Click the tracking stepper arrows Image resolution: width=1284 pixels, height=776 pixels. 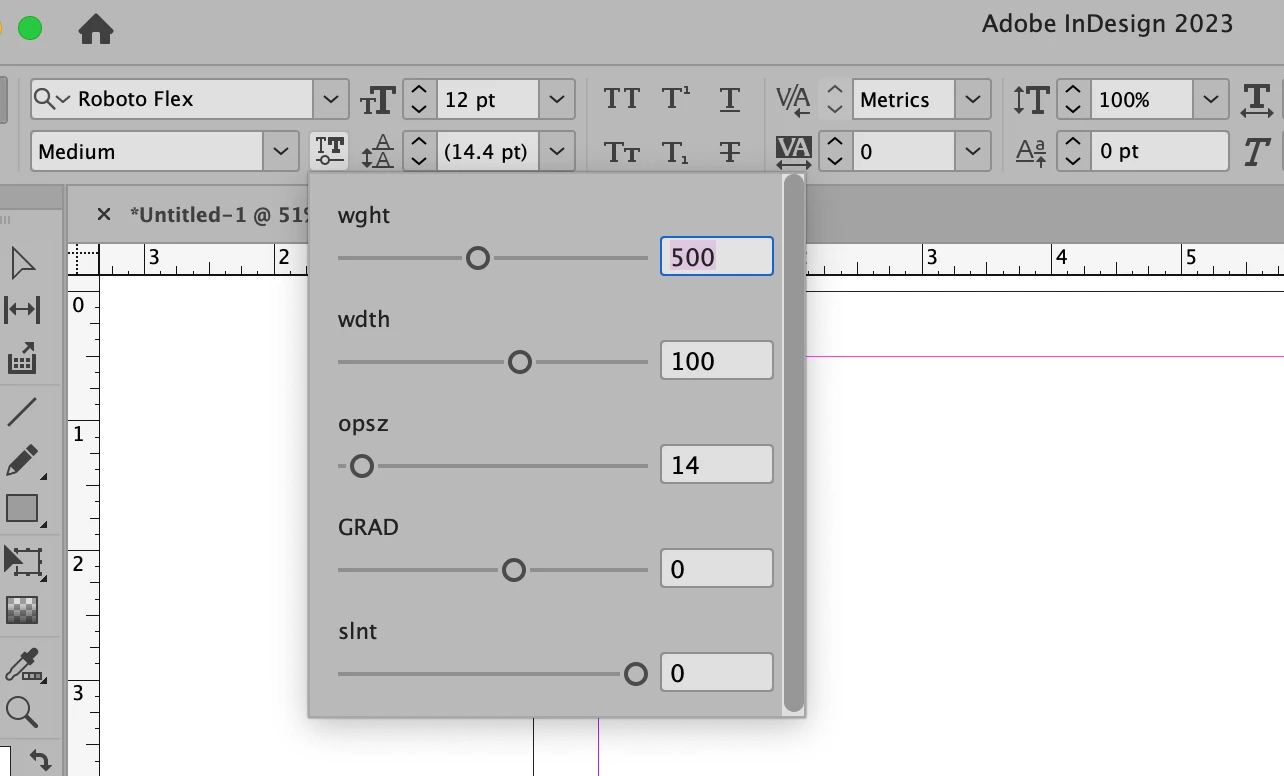tap(835, 152)
